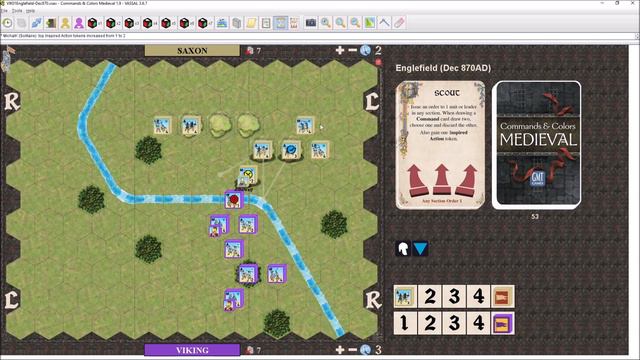Image resolution: width=640 pixels, height=360 pixels.
Task: Toggle the highlighted blue window toolbar icon
Action: 280,23
